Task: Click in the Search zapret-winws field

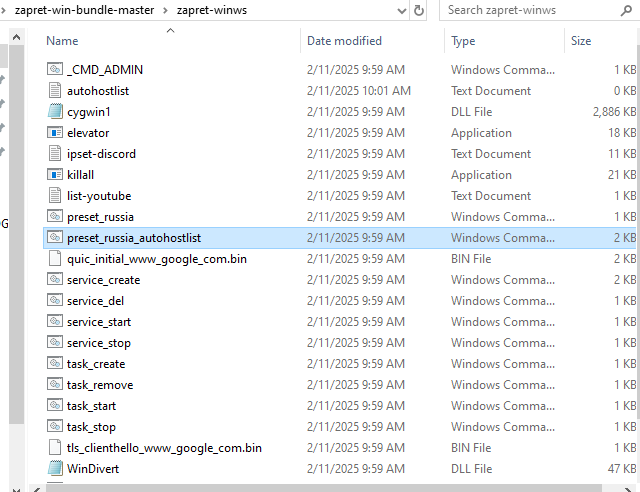Action: pyautogui.click(x=531, y=10)
